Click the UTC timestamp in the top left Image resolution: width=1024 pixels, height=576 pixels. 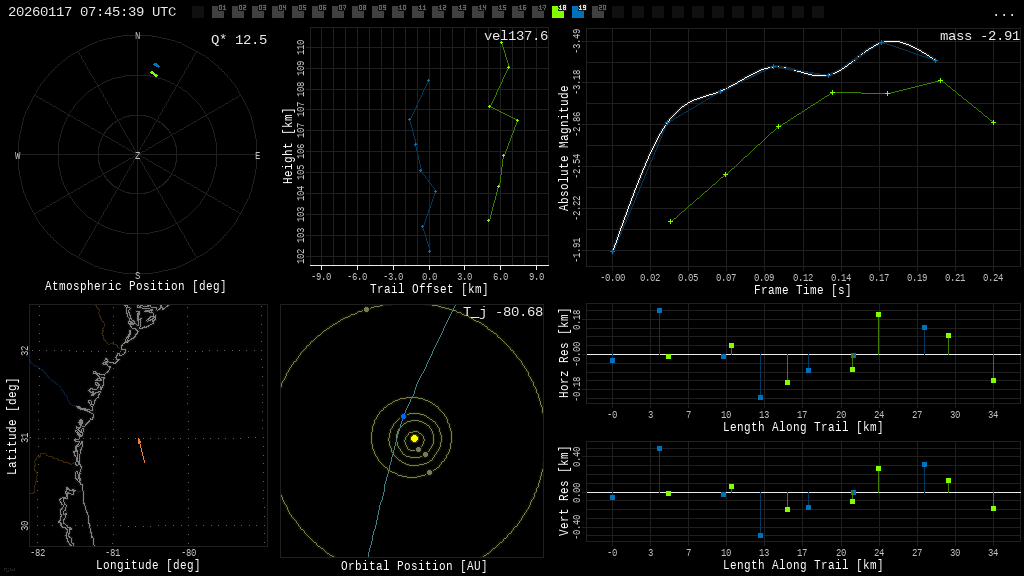pyautogui.click(x=92, y=12)
